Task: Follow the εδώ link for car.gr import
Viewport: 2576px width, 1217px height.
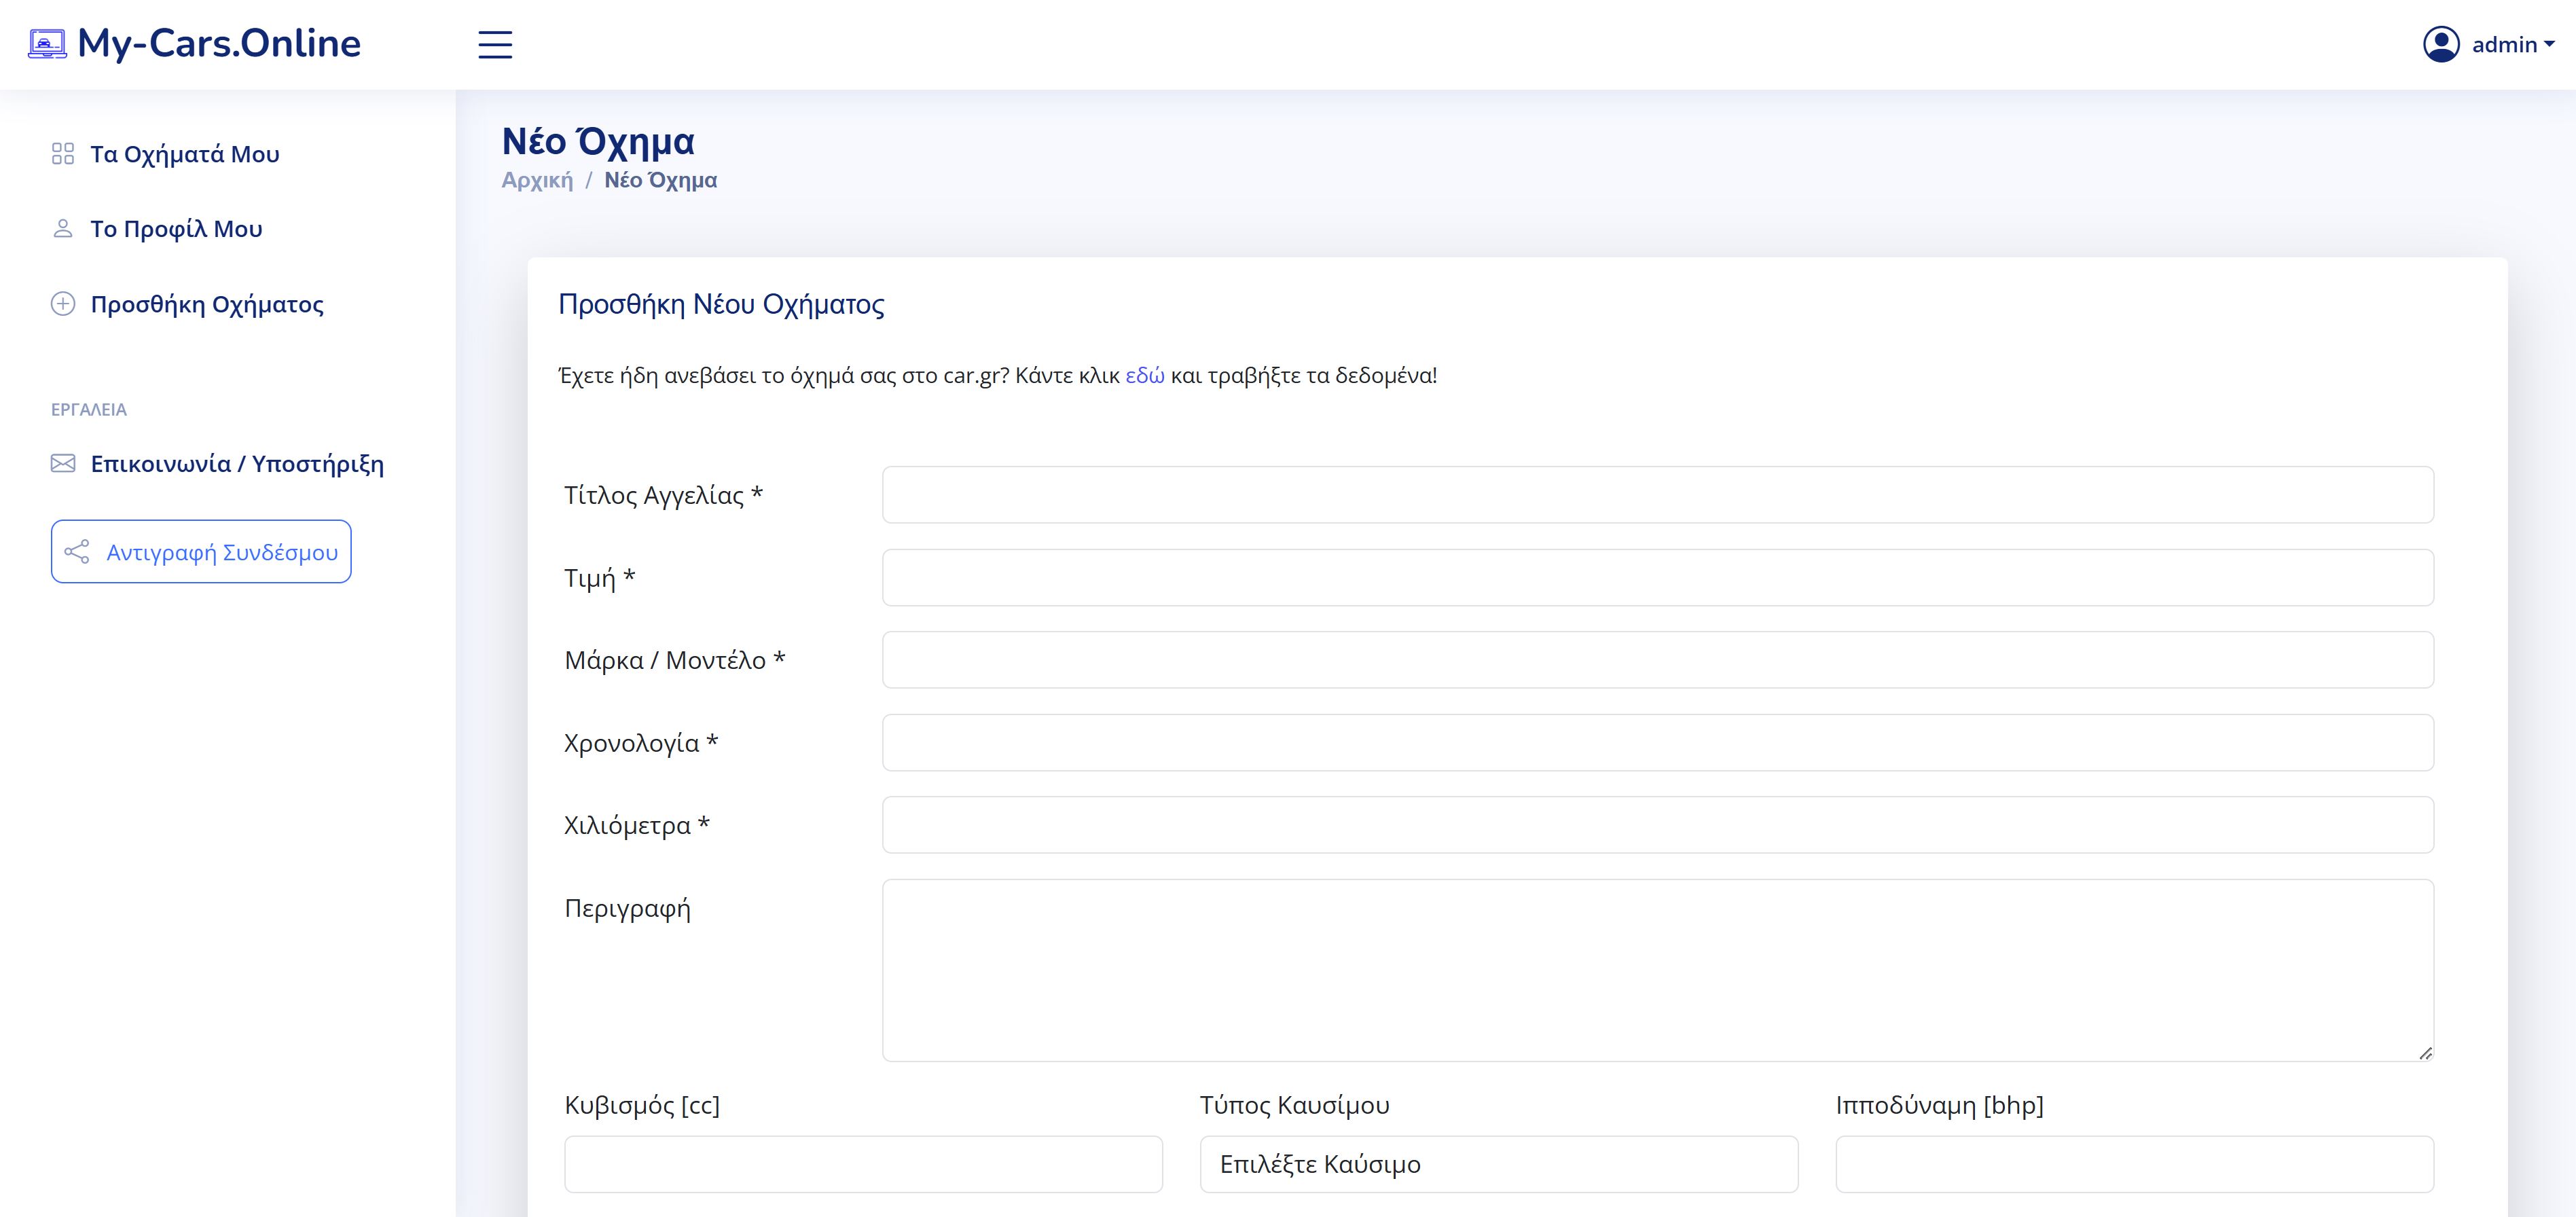Action: pos(1144,376)
